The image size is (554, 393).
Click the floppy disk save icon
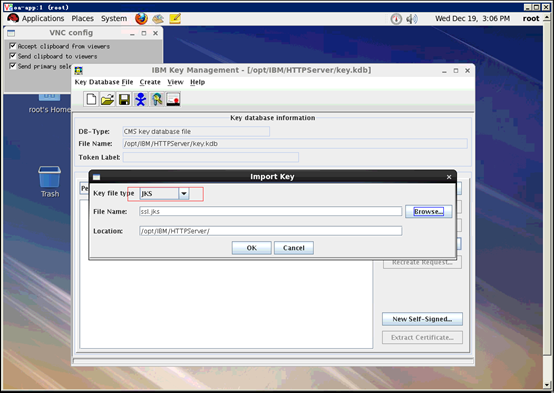click(x=124, y=99)
